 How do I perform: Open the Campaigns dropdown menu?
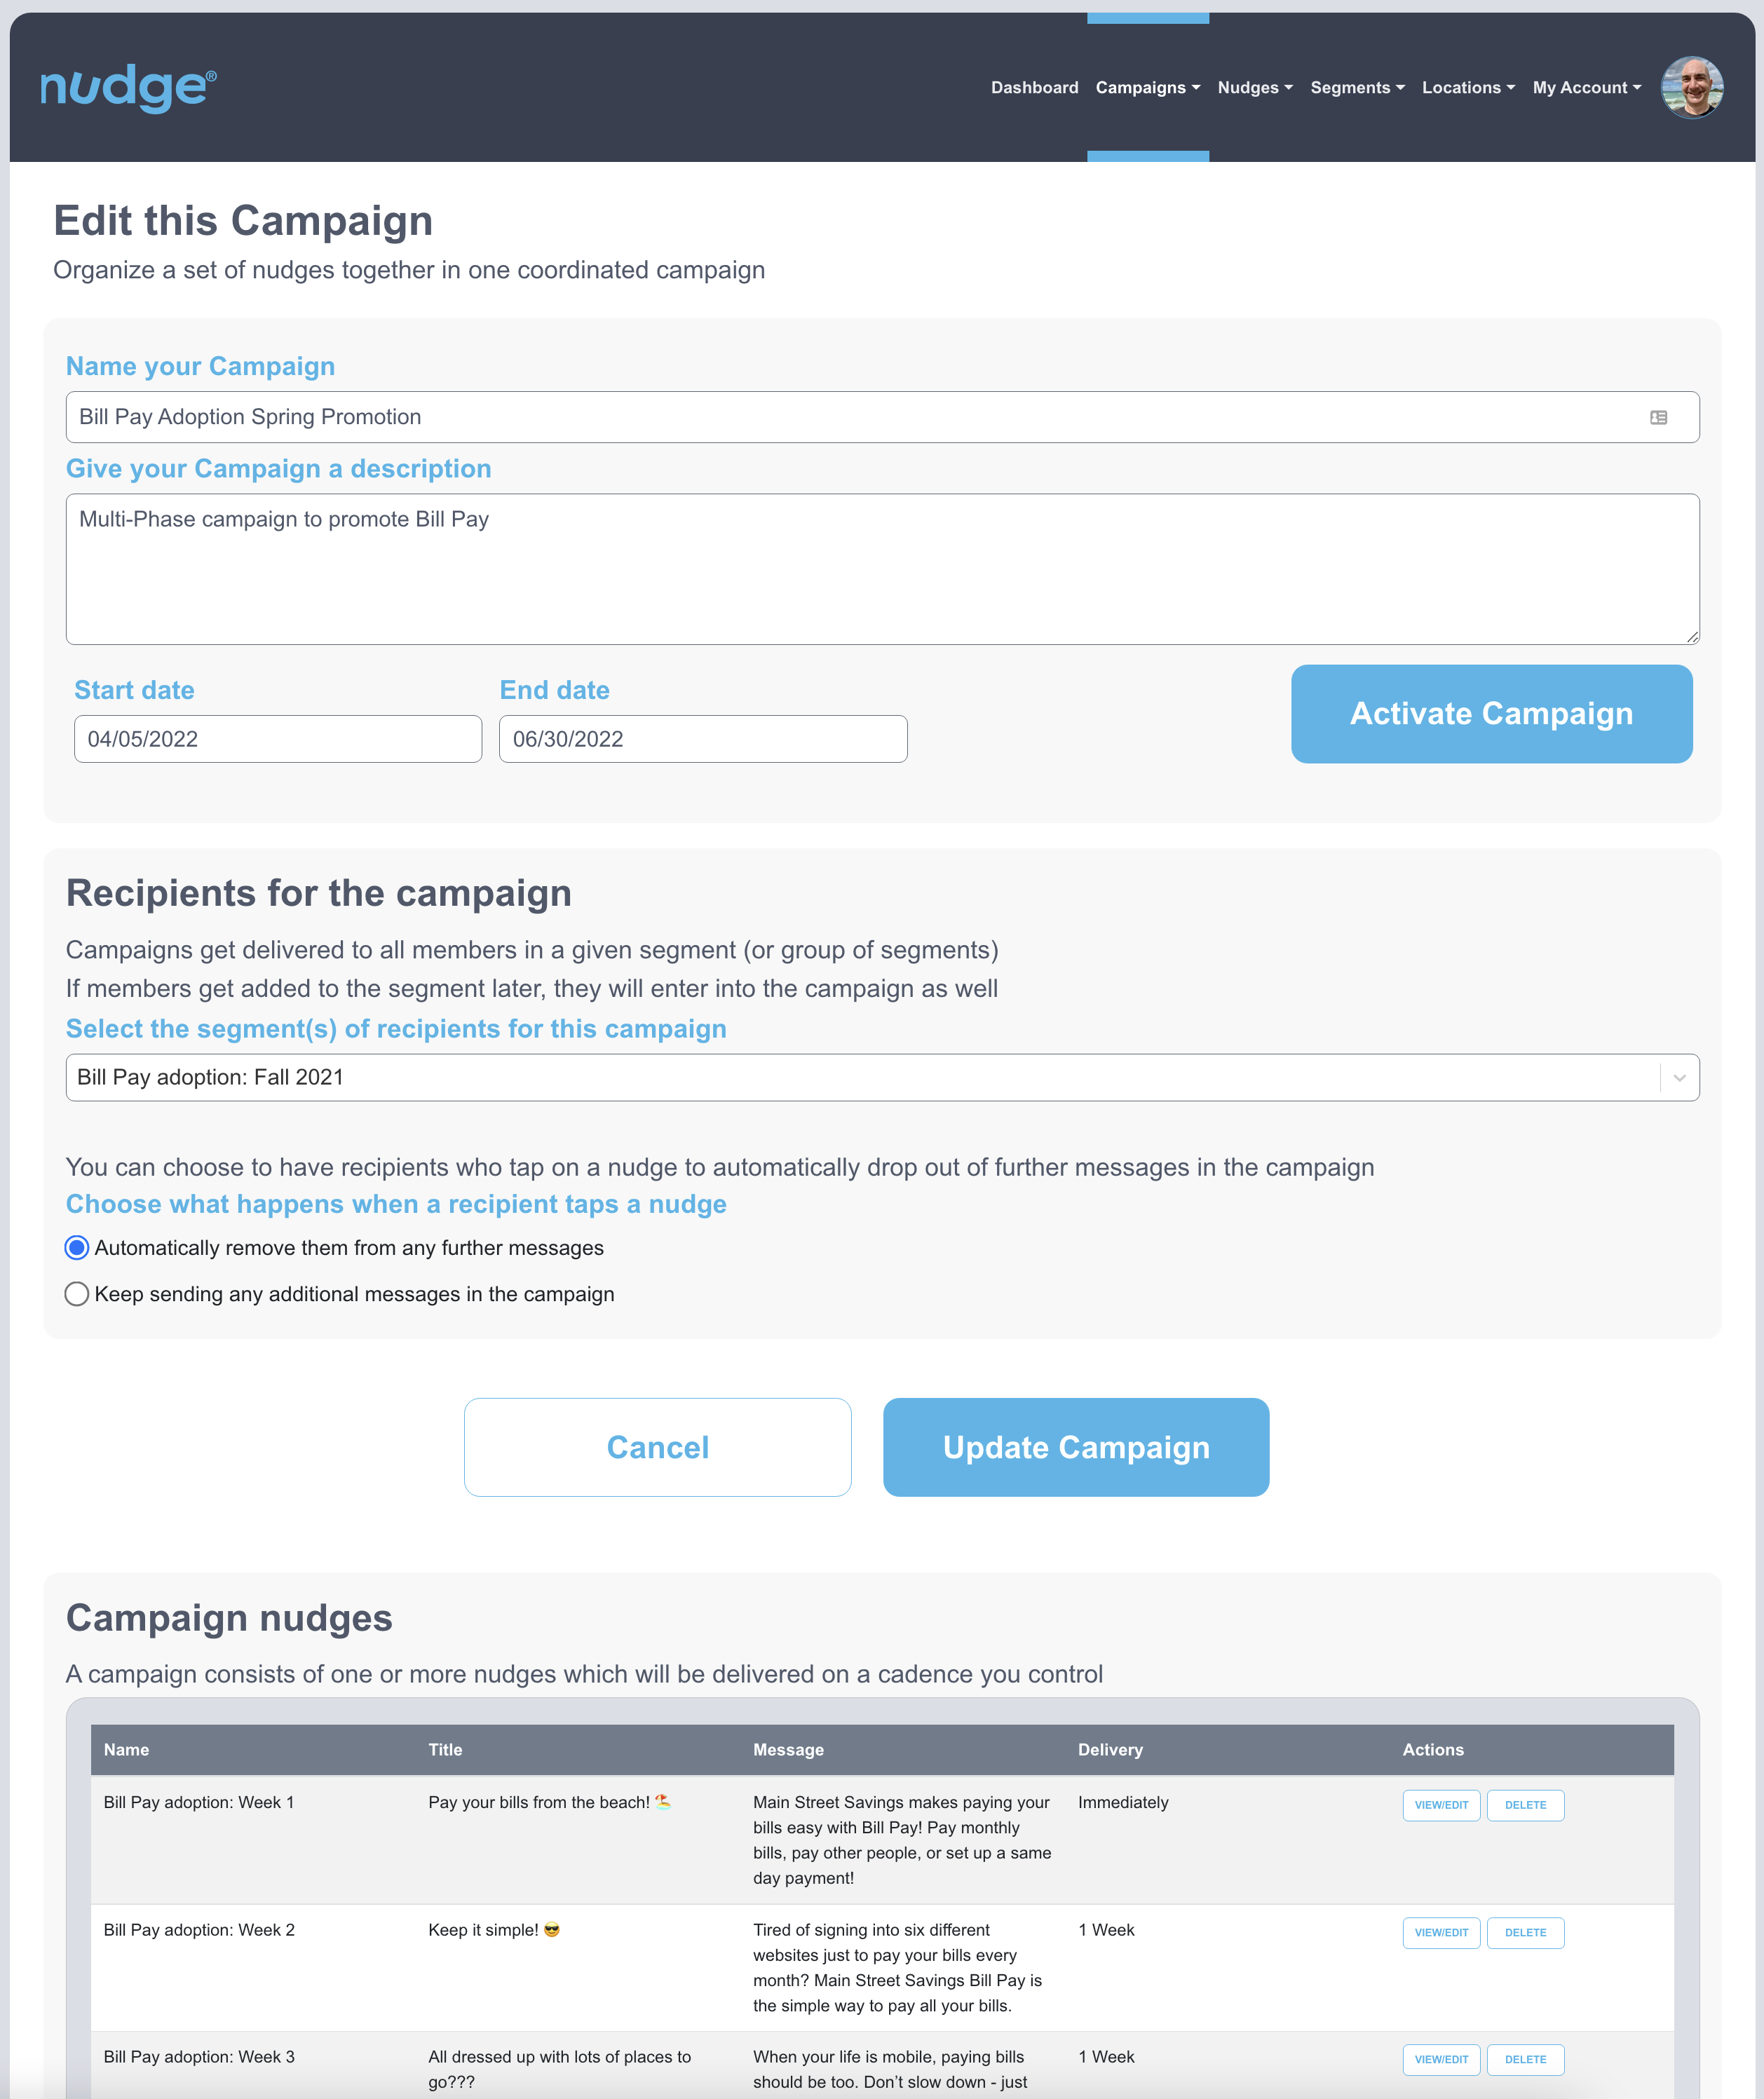coord(1148,88)
